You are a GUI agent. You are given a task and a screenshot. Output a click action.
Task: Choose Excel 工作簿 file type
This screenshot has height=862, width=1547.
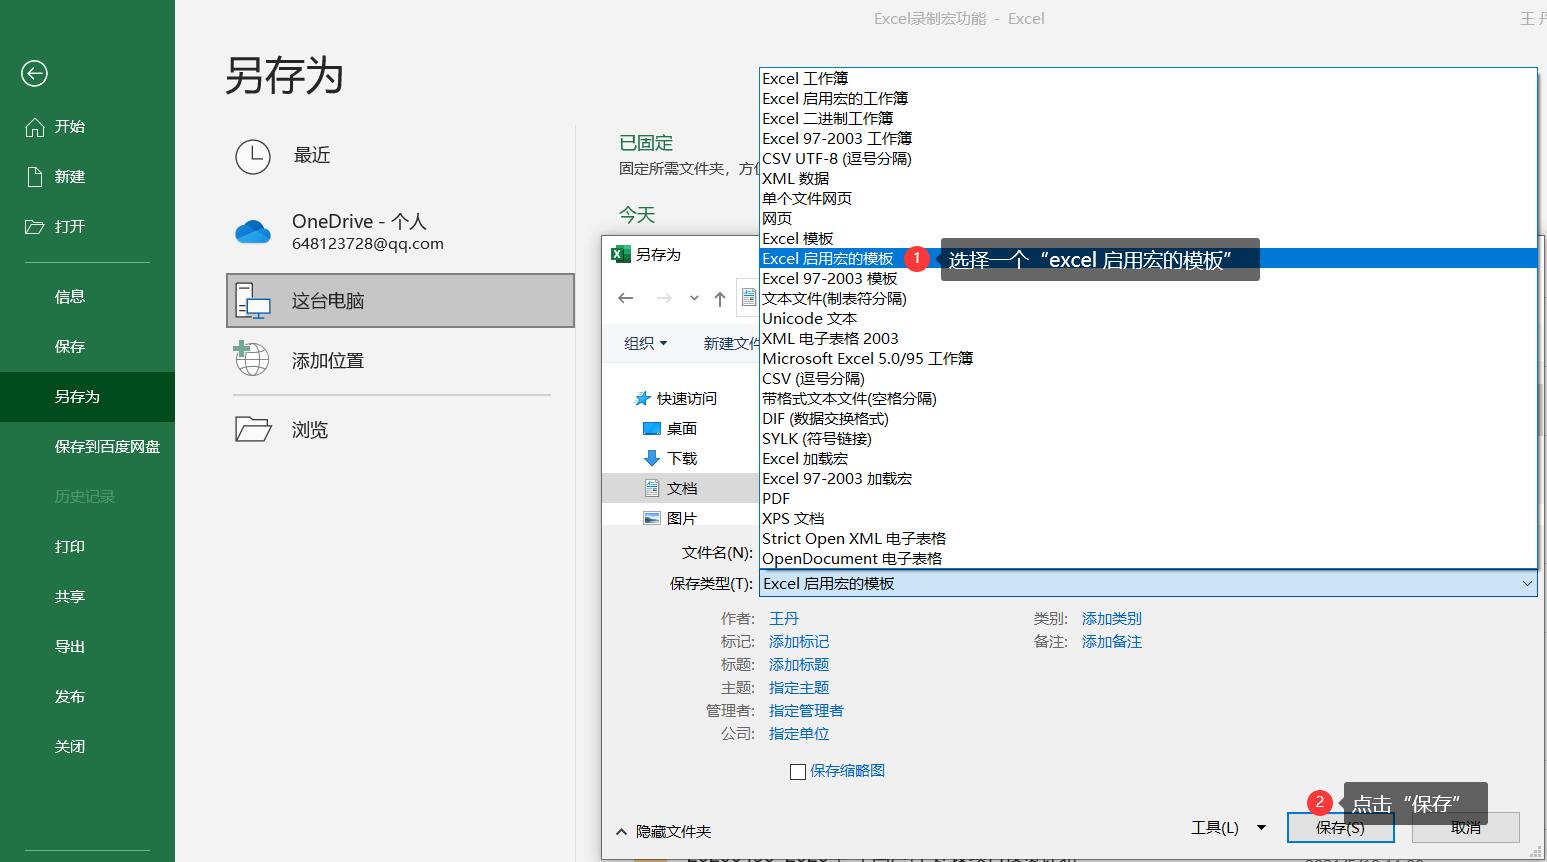click(1148, 78)
